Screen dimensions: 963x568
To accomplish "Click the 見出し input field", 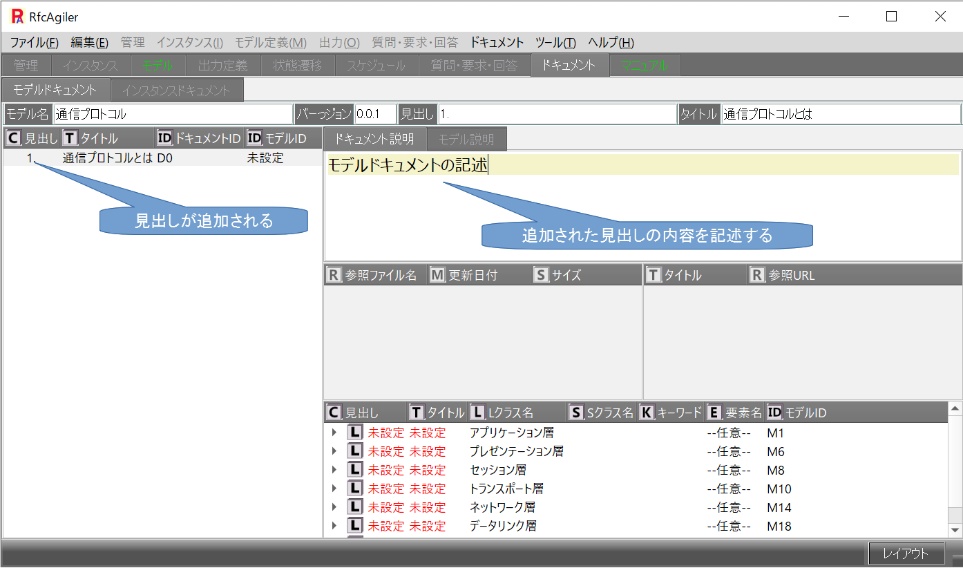I will pos(556,114).
